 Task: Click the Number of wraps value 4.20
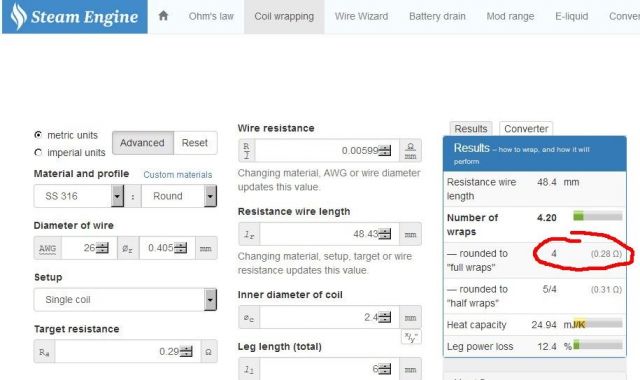click(547, 218)
